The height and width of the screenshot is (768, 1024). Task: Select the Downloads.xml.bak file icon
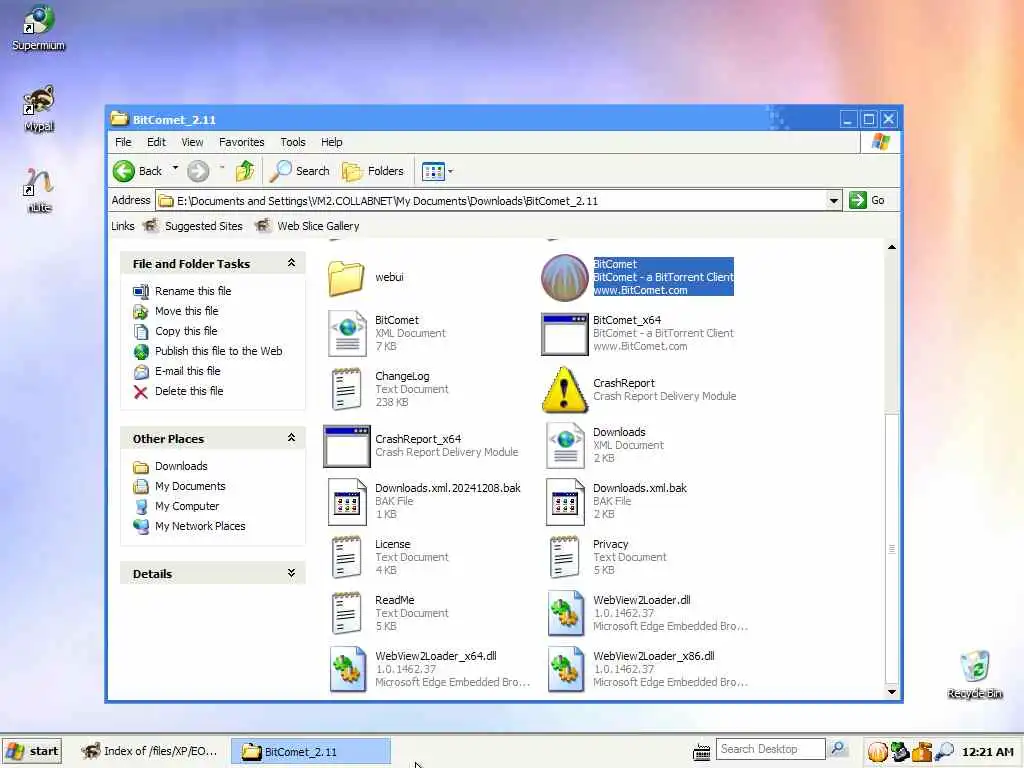point(565,502)
